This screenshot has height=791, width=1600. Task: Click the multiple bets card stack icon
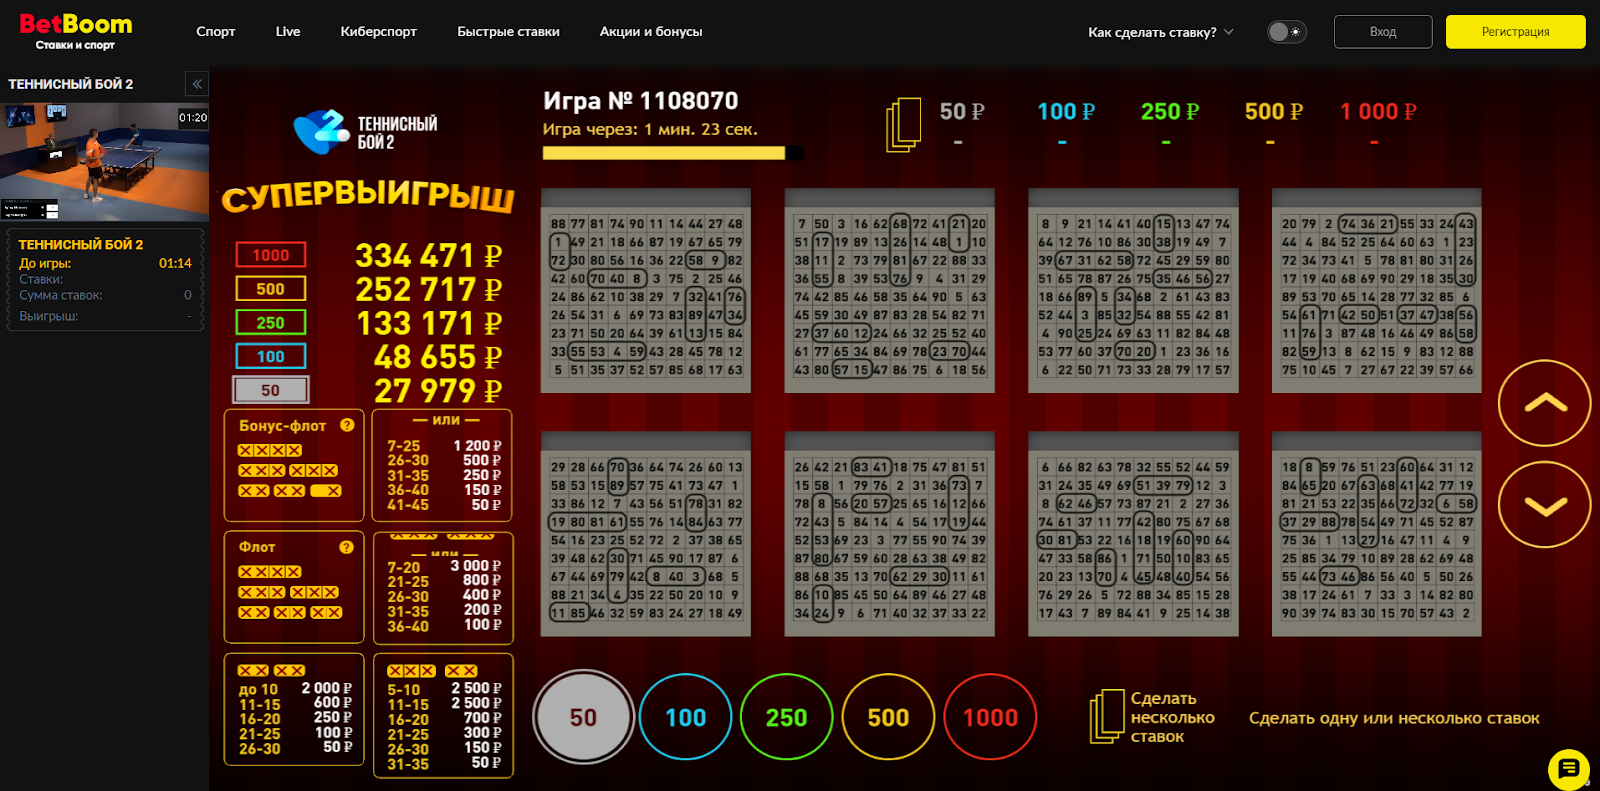[1108, 717]
